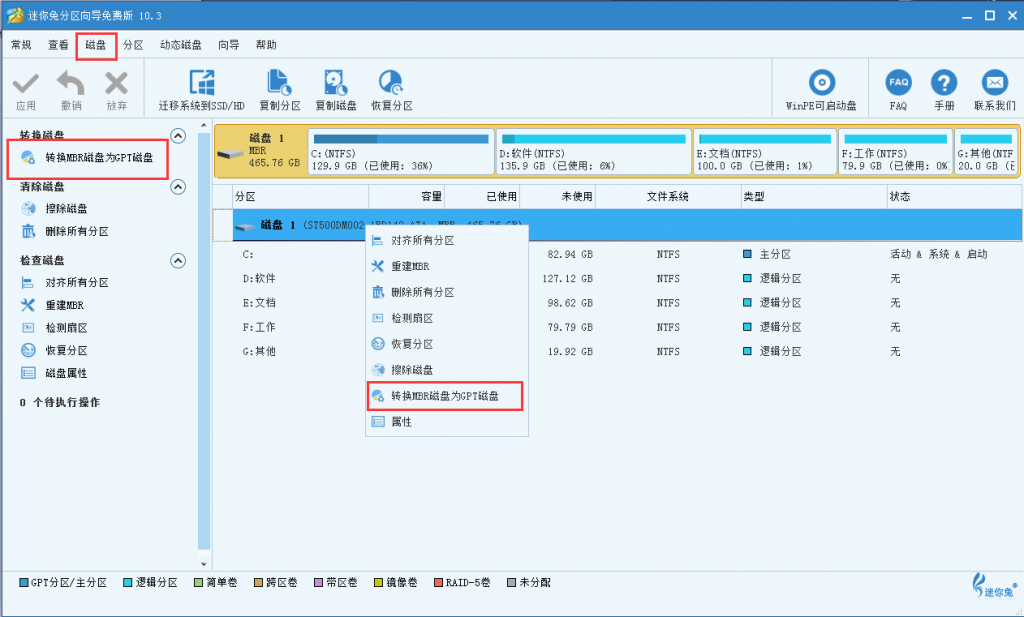
Task: Sort by the 已使用 column header
Action: tap(482, 197)
